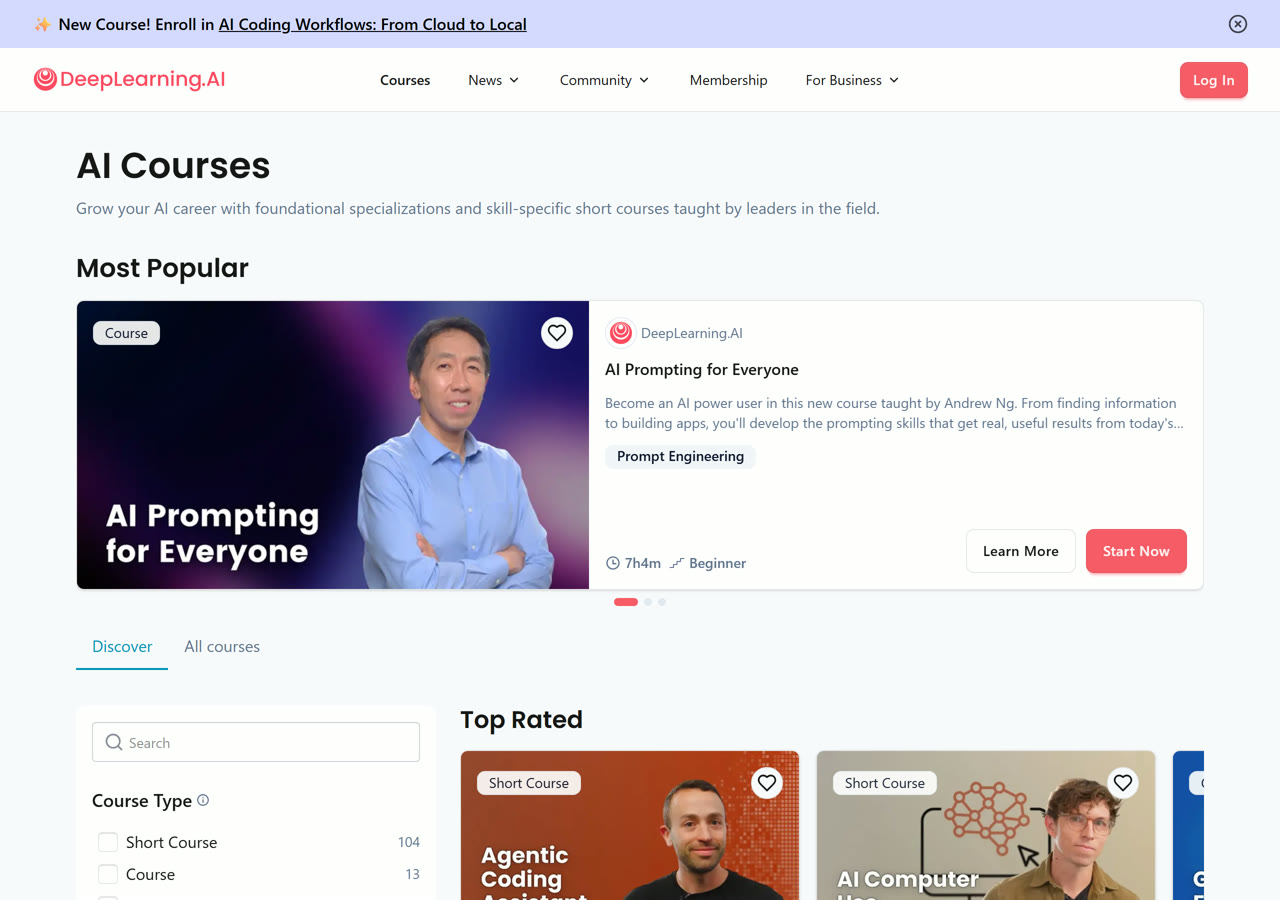Viewport: 1280px width, 900px height.
Task: Click the AI Prompting for Everyone banner image
Action: point(333,445)
